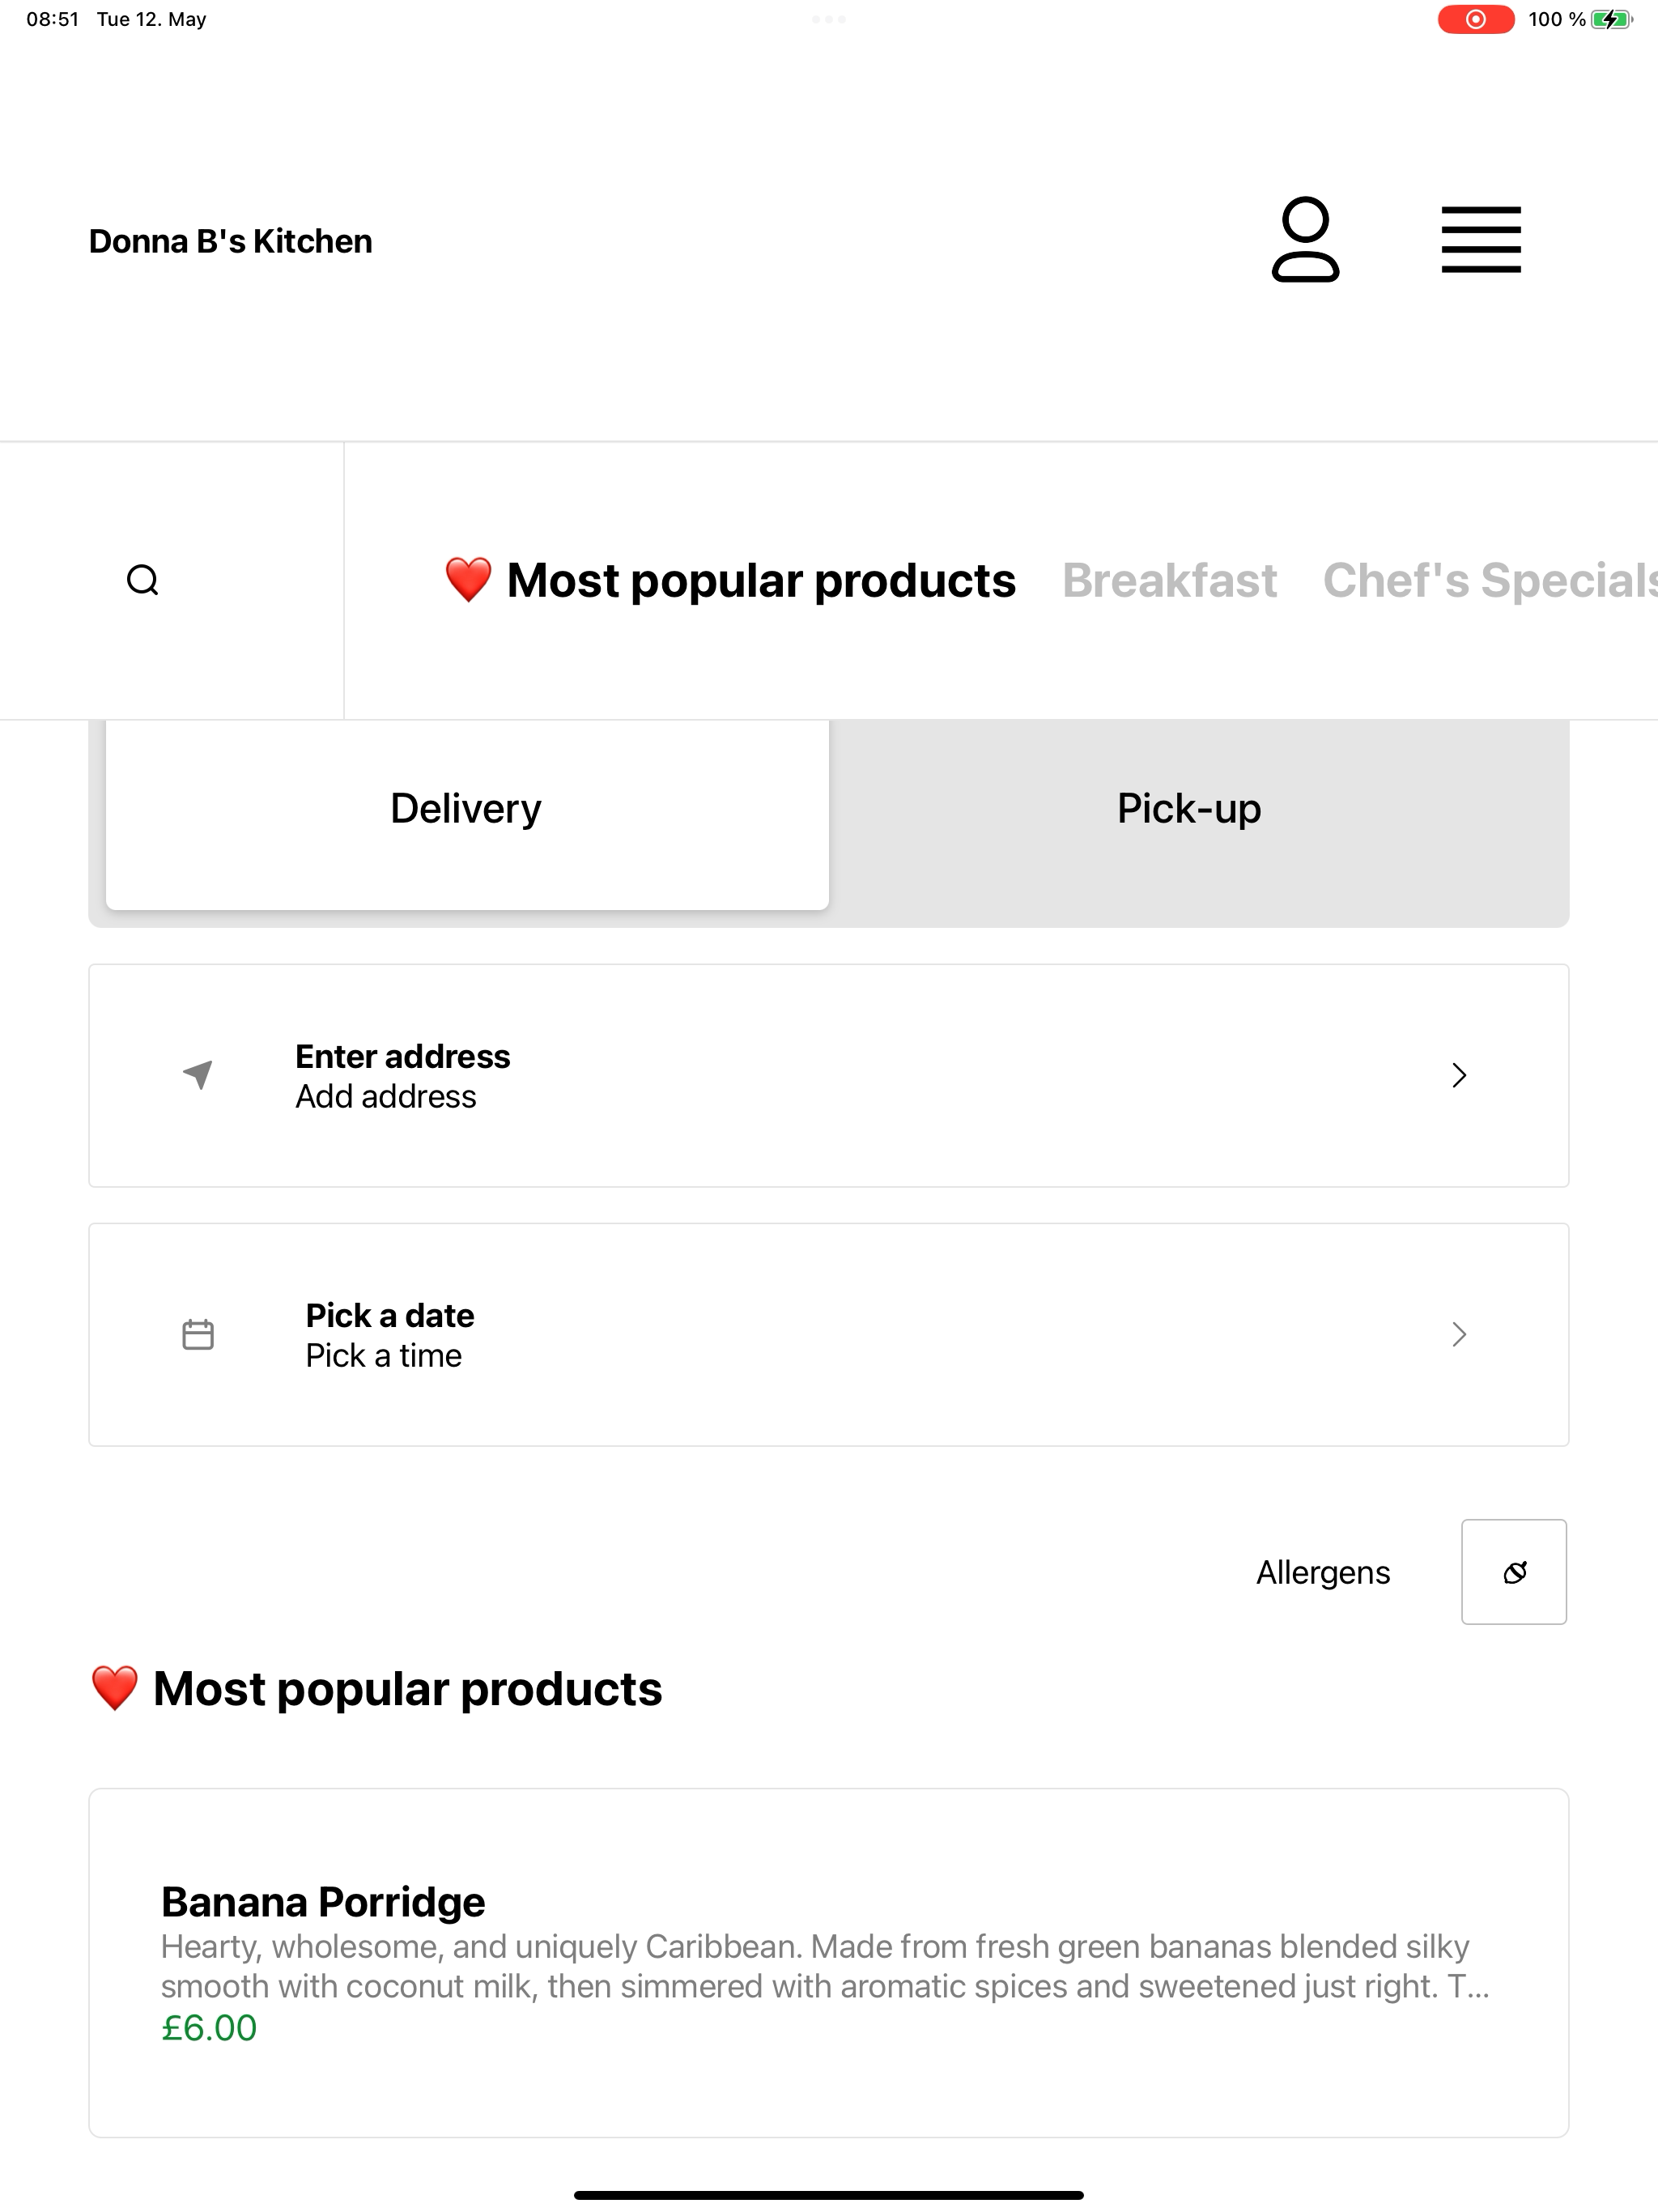Tap the screen recording indicator in the status bar
This screenshot has width=1658, height=2212.
click(1476, 19)
